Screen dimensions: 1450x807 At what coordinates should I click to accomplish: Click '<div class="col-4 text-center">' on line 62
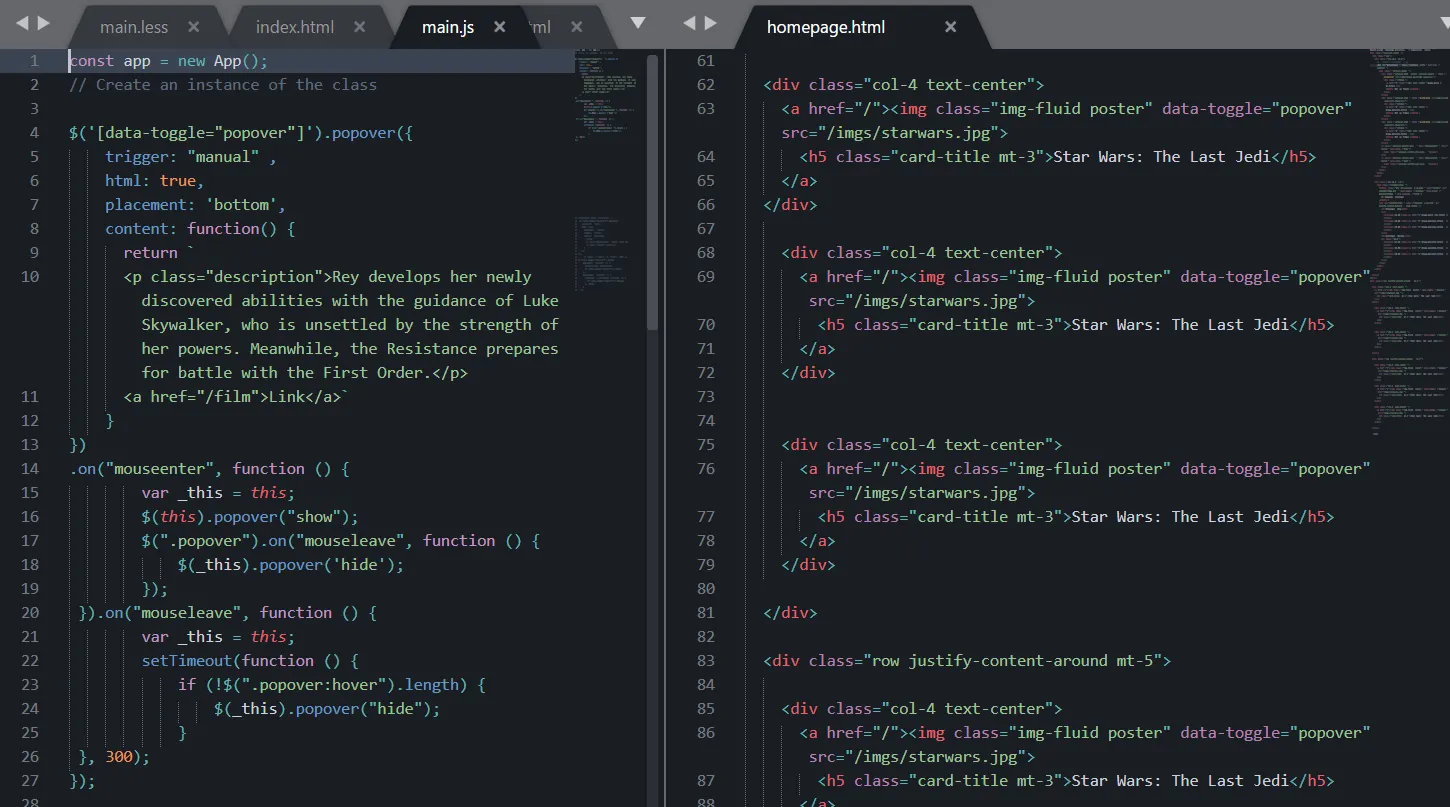click(x=904, y=85)
